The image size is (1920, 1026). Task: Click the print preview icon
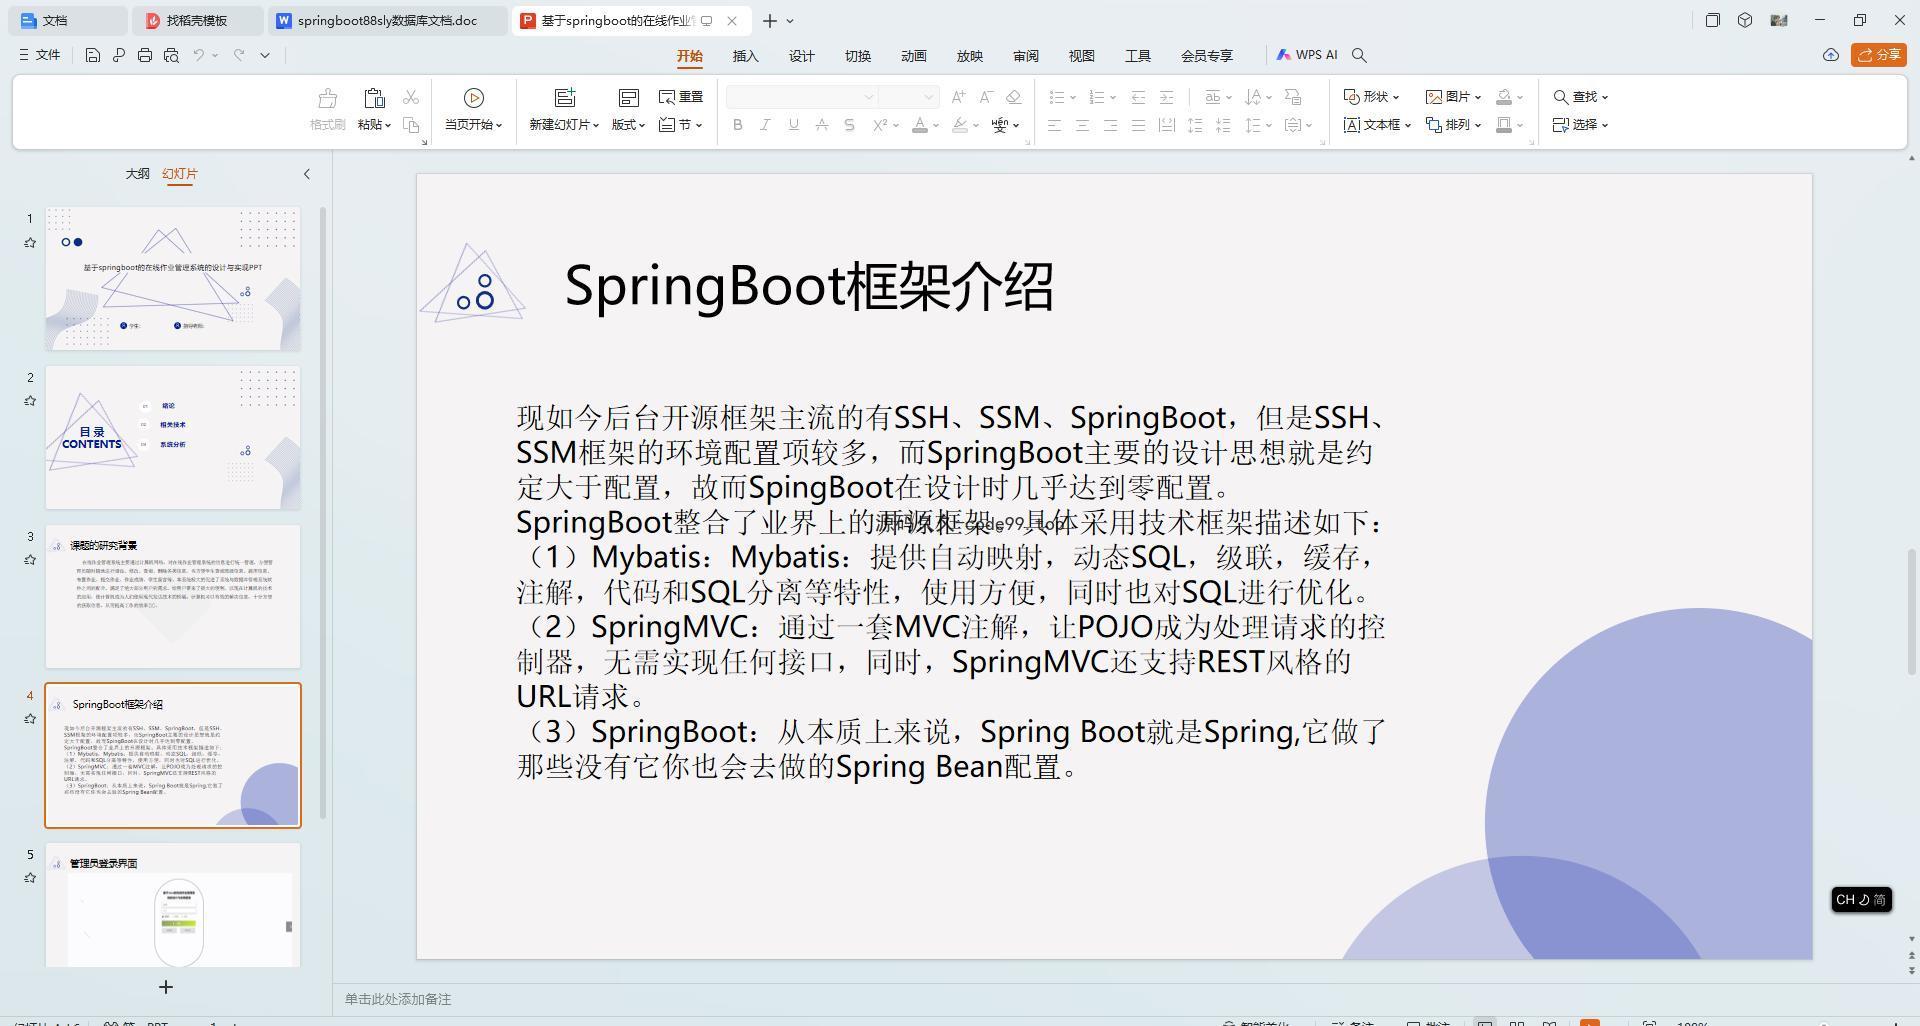point(171,55)
